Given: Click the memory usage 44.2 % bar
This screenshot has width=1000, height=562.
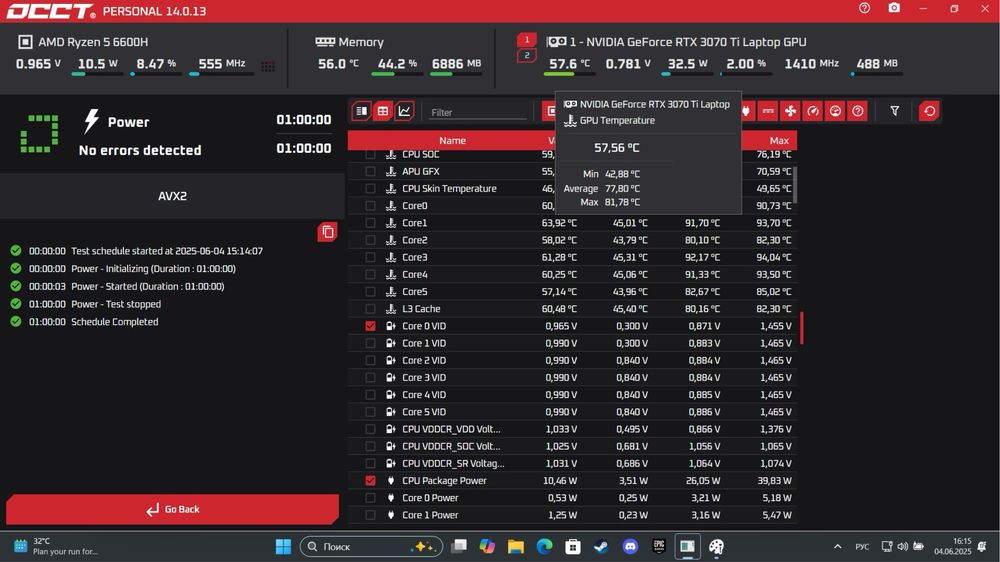Looking at the screenshot, I should click(396, 74).
